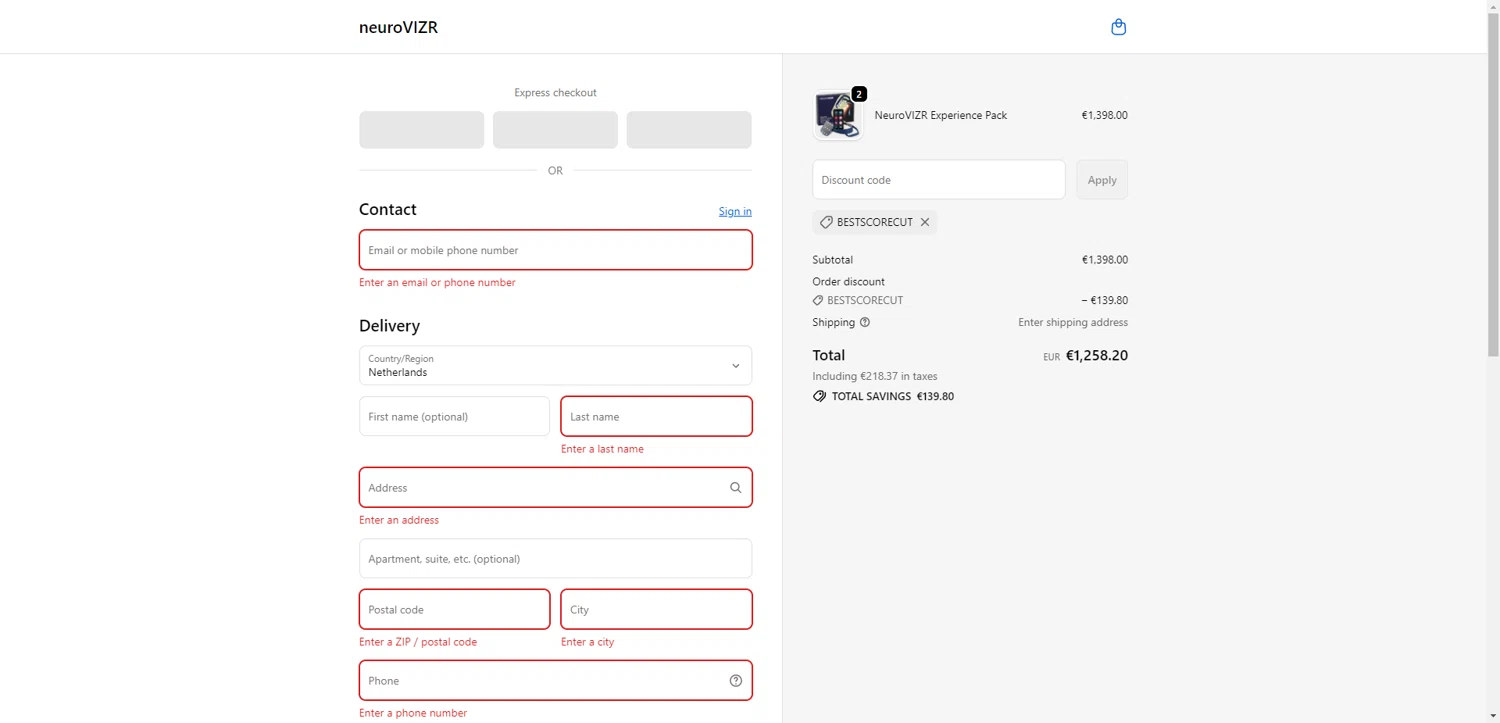Focus the Address input field
Viewport: 1500px width, 723px height.
point(555,488)
